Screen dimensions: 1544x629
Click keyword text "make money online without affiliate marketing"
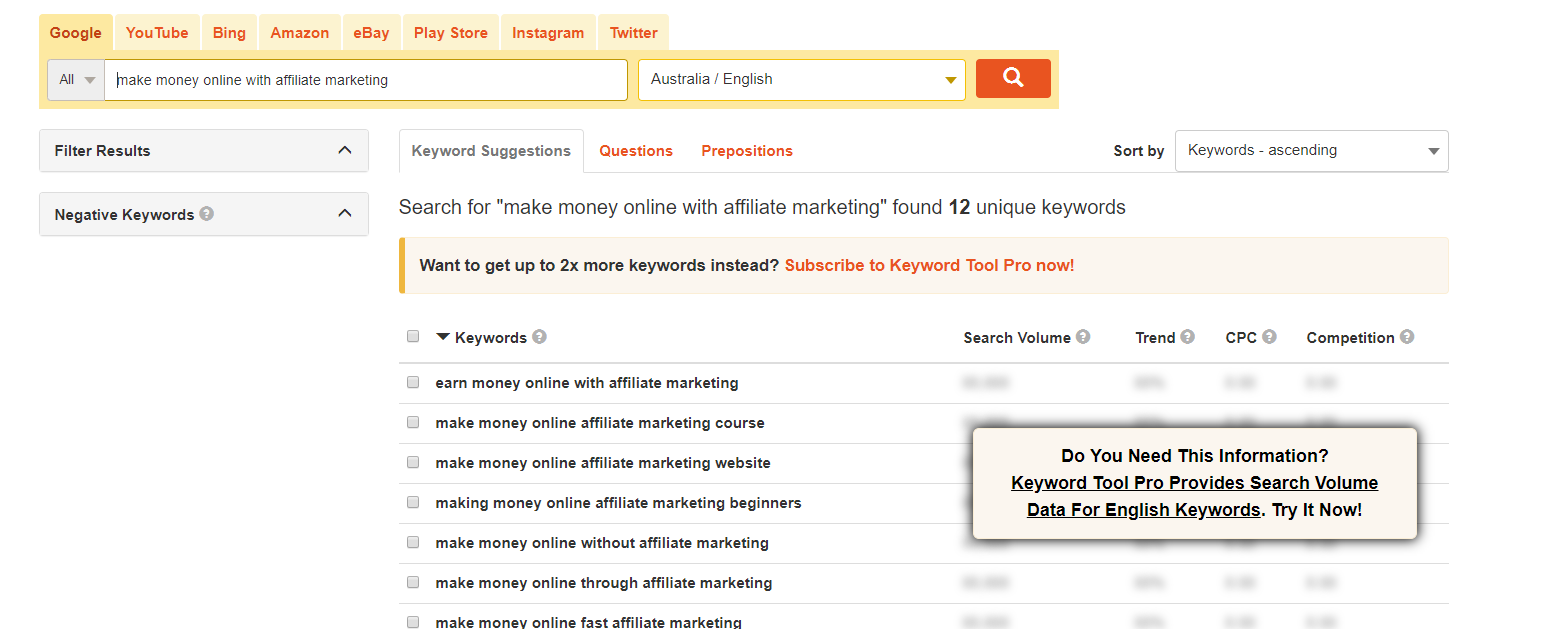coord(602,543)
